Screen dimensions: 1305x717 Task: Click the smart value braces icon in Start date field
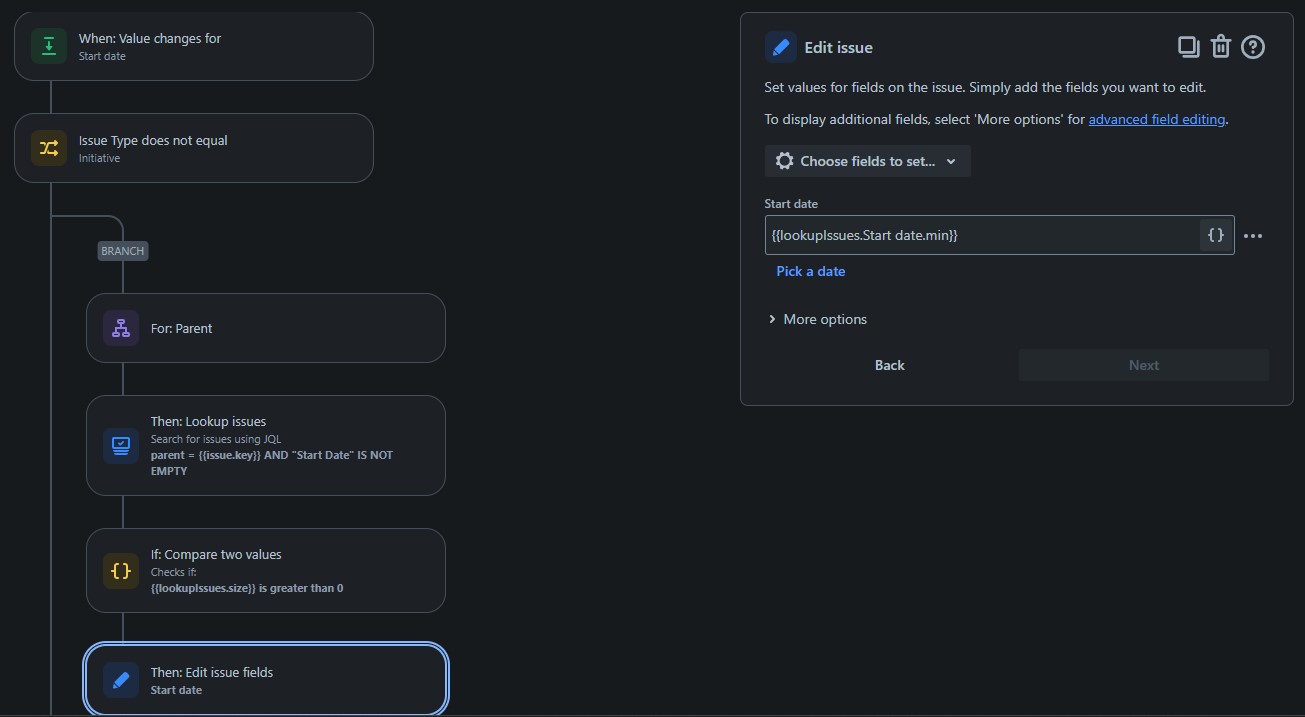(1216, 235)
